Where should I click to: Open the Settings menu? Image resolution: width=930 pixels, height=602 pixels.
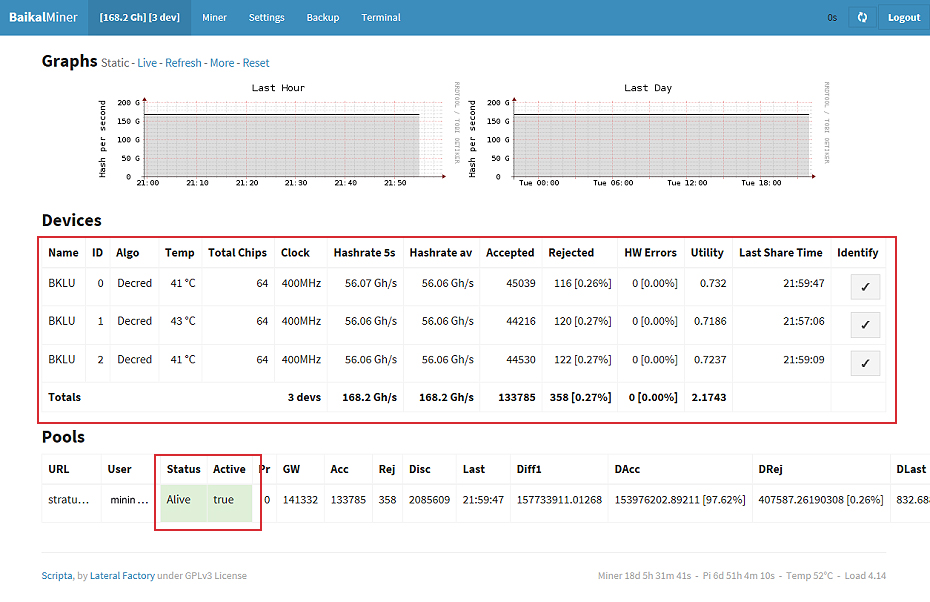(266, 18)
